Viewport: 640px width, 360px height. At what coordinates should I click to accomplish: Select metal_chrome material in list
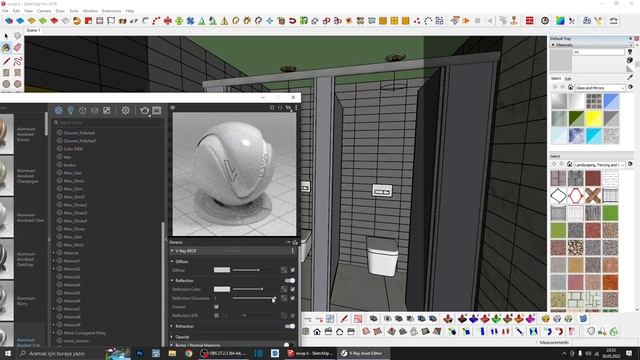tap(76, 341)
